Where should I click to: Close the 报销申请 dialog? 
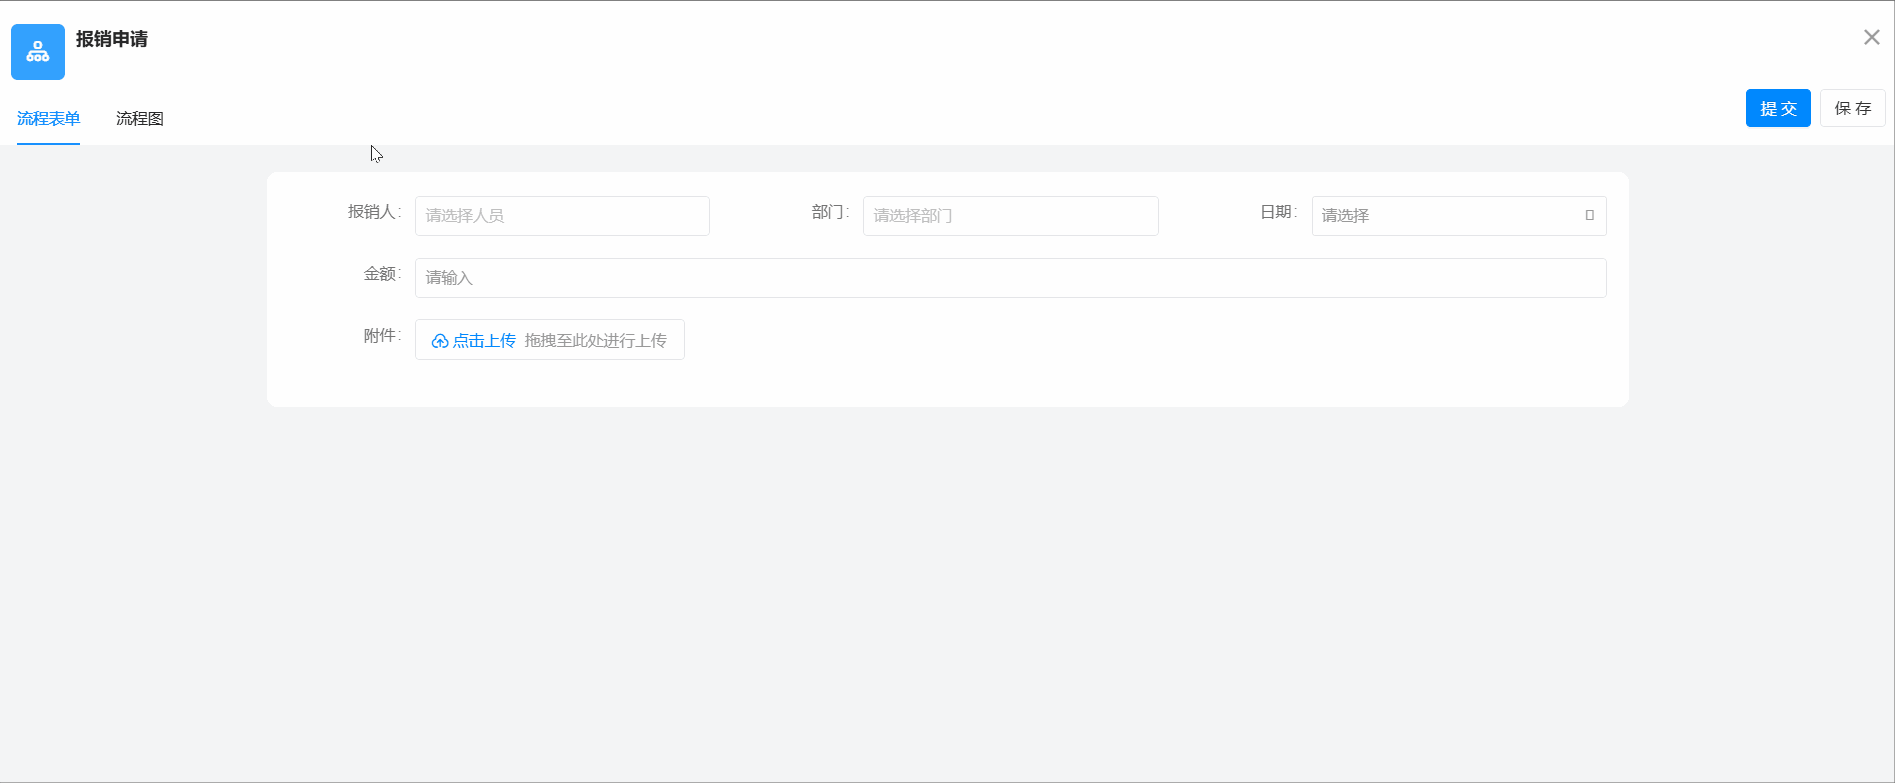1871,38
